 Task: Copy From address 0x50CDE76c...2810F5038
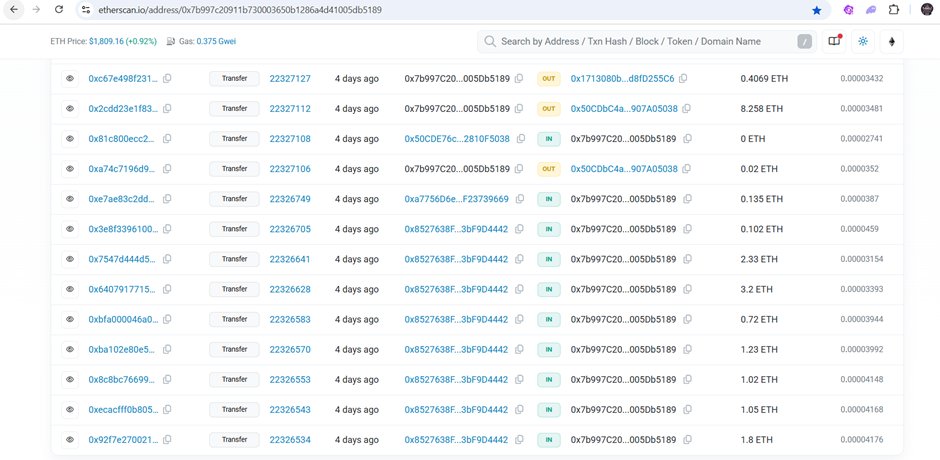(x=520, y=139)
